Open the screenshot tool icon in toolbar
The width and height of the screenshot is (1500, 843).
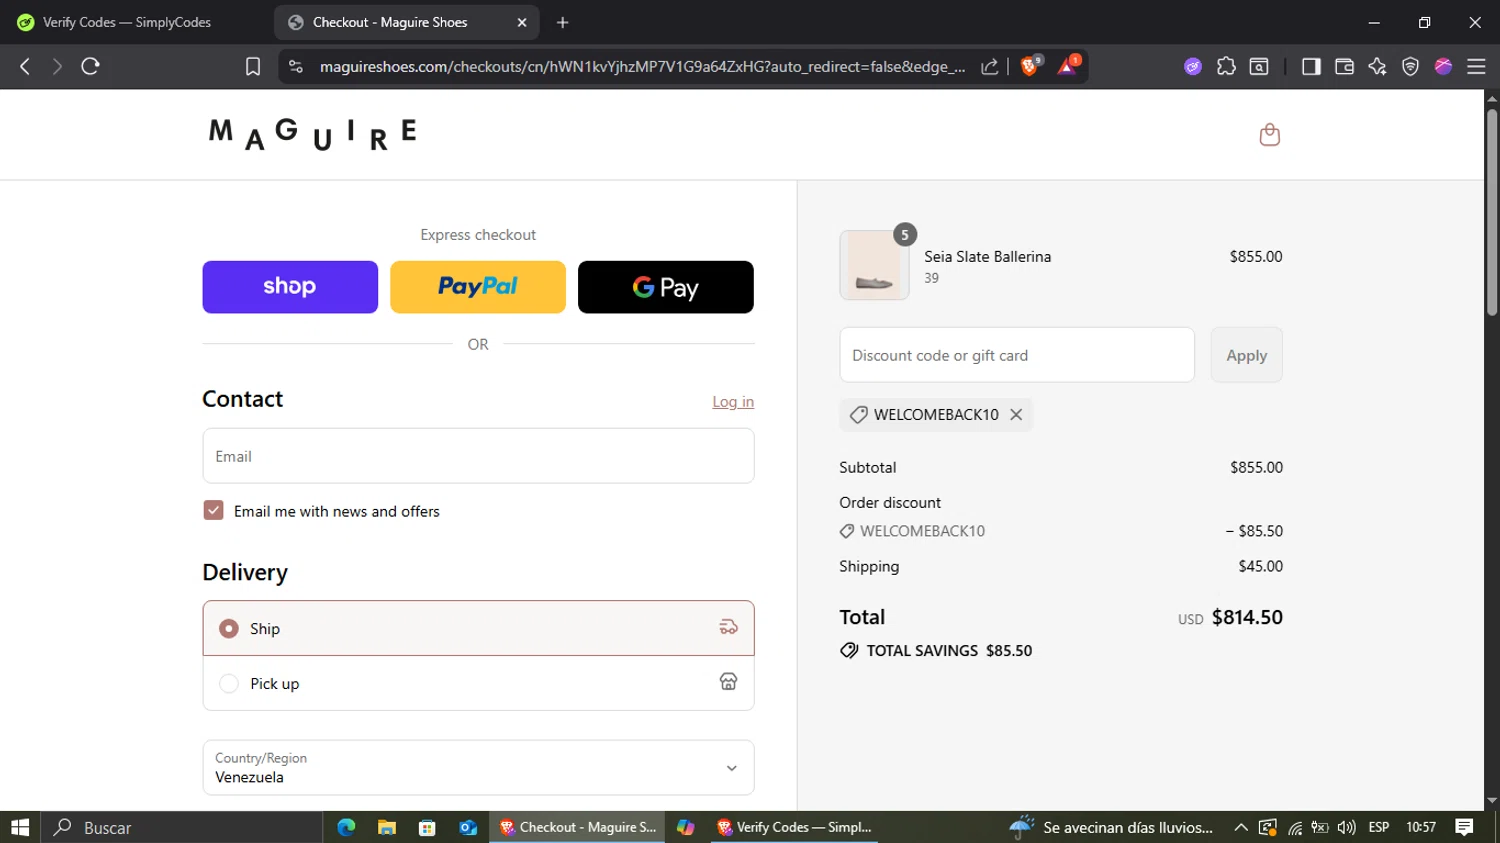coord(1259,66)
